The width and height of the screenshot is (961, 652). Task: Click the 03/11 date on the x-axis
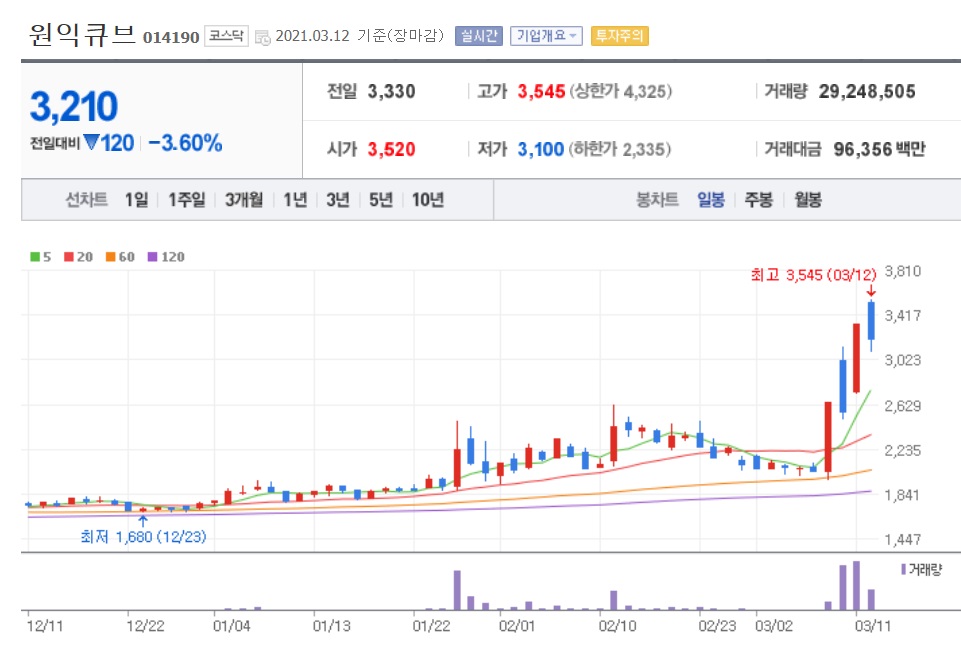873,626
